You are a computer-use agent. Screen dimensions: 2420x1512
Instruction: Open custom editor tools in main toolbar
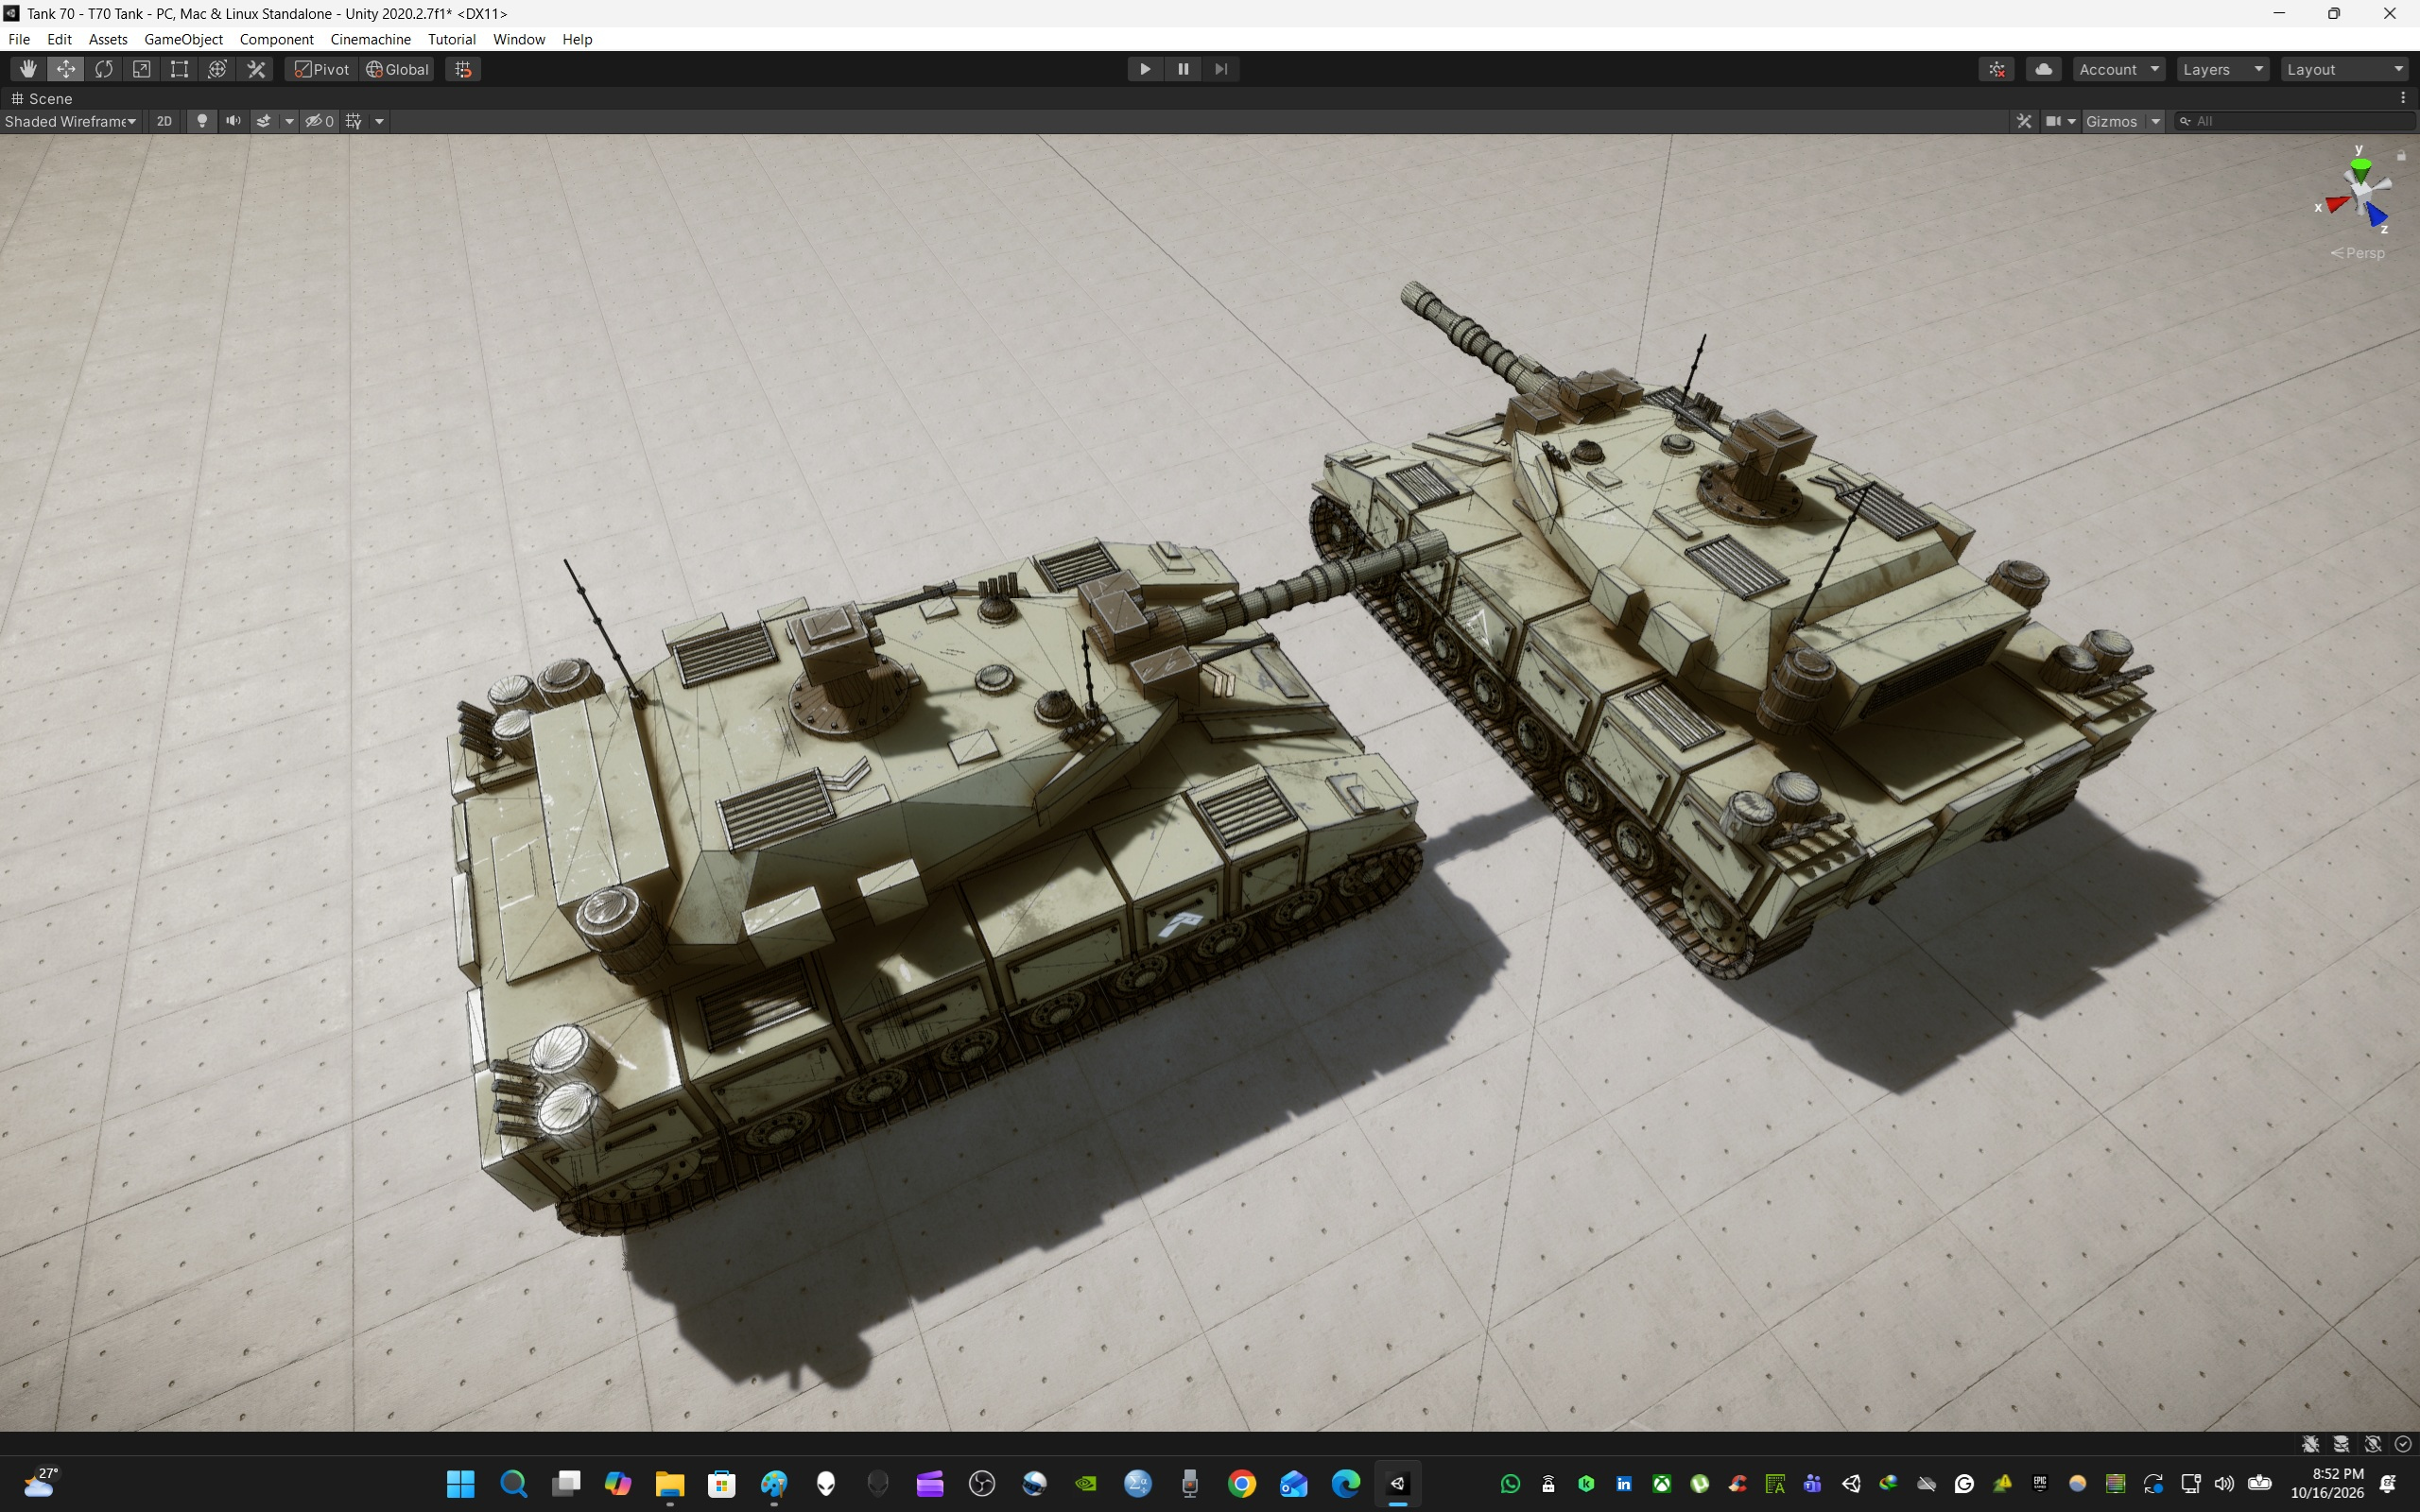tap(257, 69)
